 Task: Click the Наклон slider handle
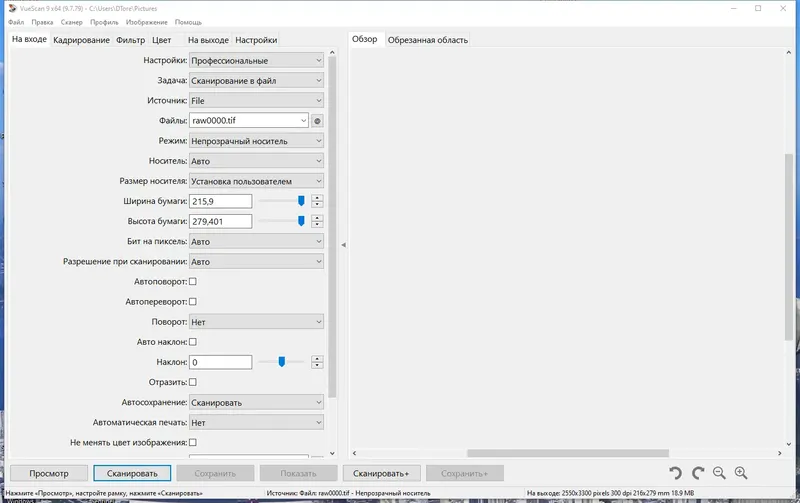(x=282, y=362)
